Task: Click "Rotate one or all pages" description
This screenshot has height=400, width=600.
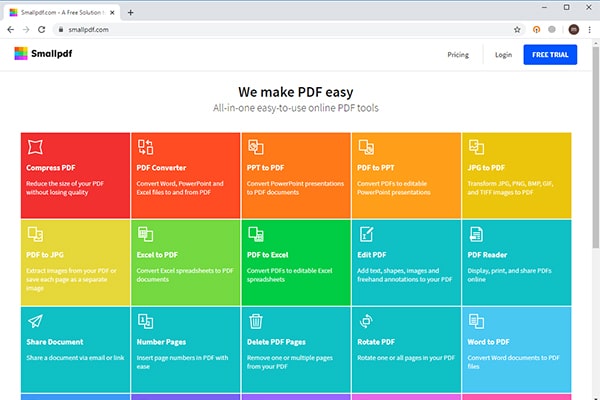Action: coord(406,358)
